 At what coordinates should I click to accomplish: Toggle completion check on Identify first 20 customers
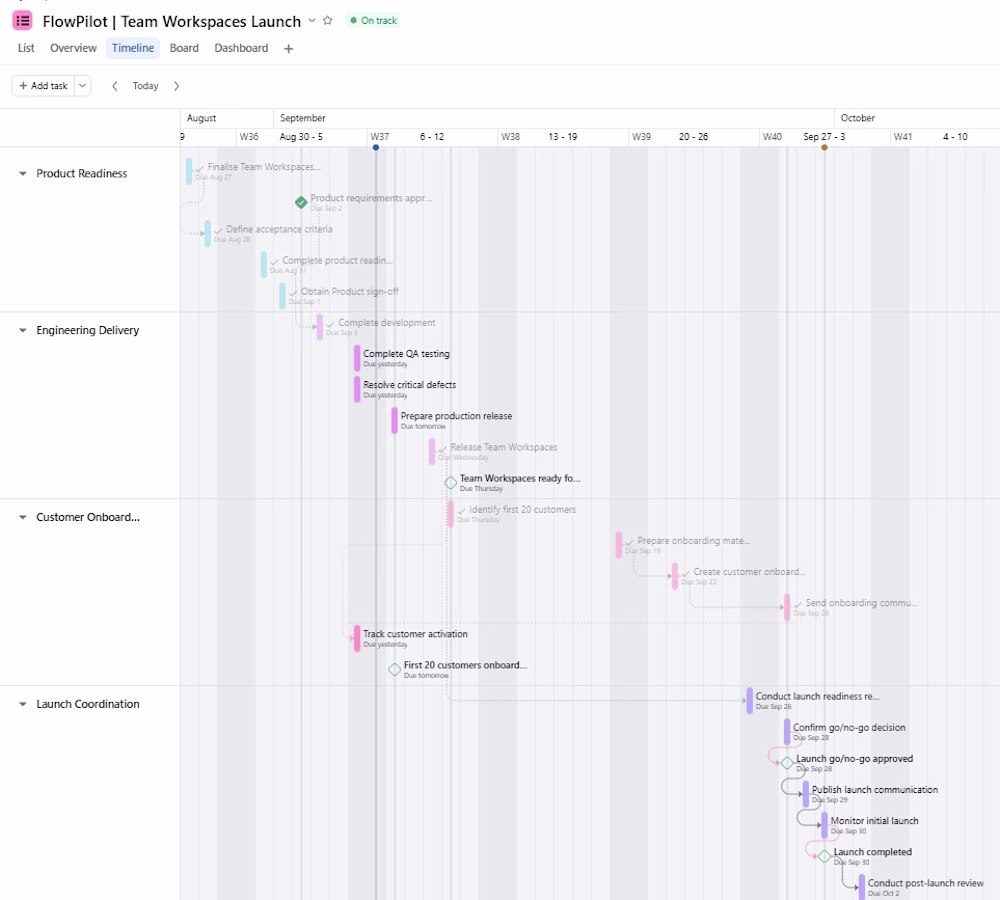click(462, 511)
